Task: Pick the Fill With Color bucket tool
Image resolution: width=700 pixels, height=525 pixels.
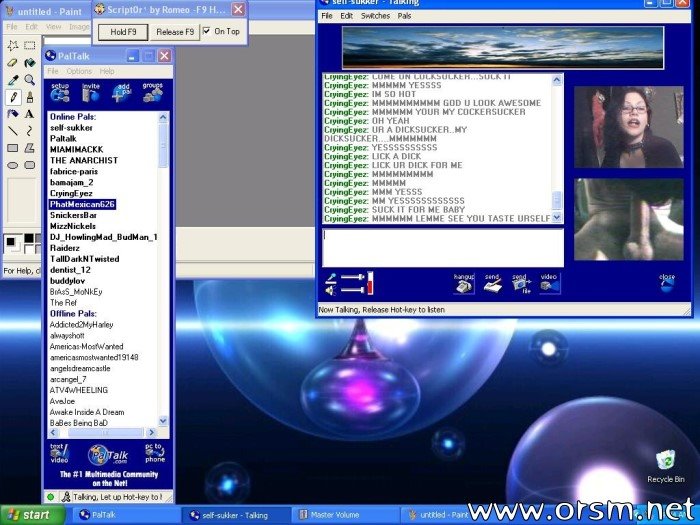Action: click(x=29, y=63)
